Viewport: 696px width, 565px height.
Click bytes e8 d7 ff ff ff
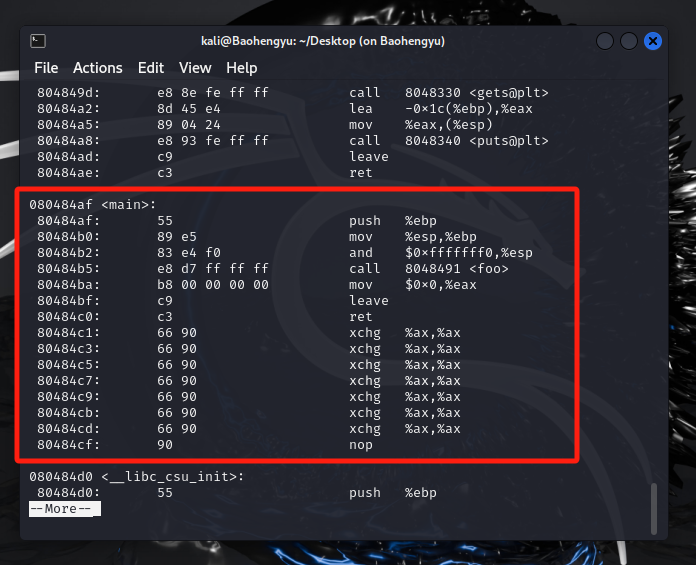click(x=213, y=269)
